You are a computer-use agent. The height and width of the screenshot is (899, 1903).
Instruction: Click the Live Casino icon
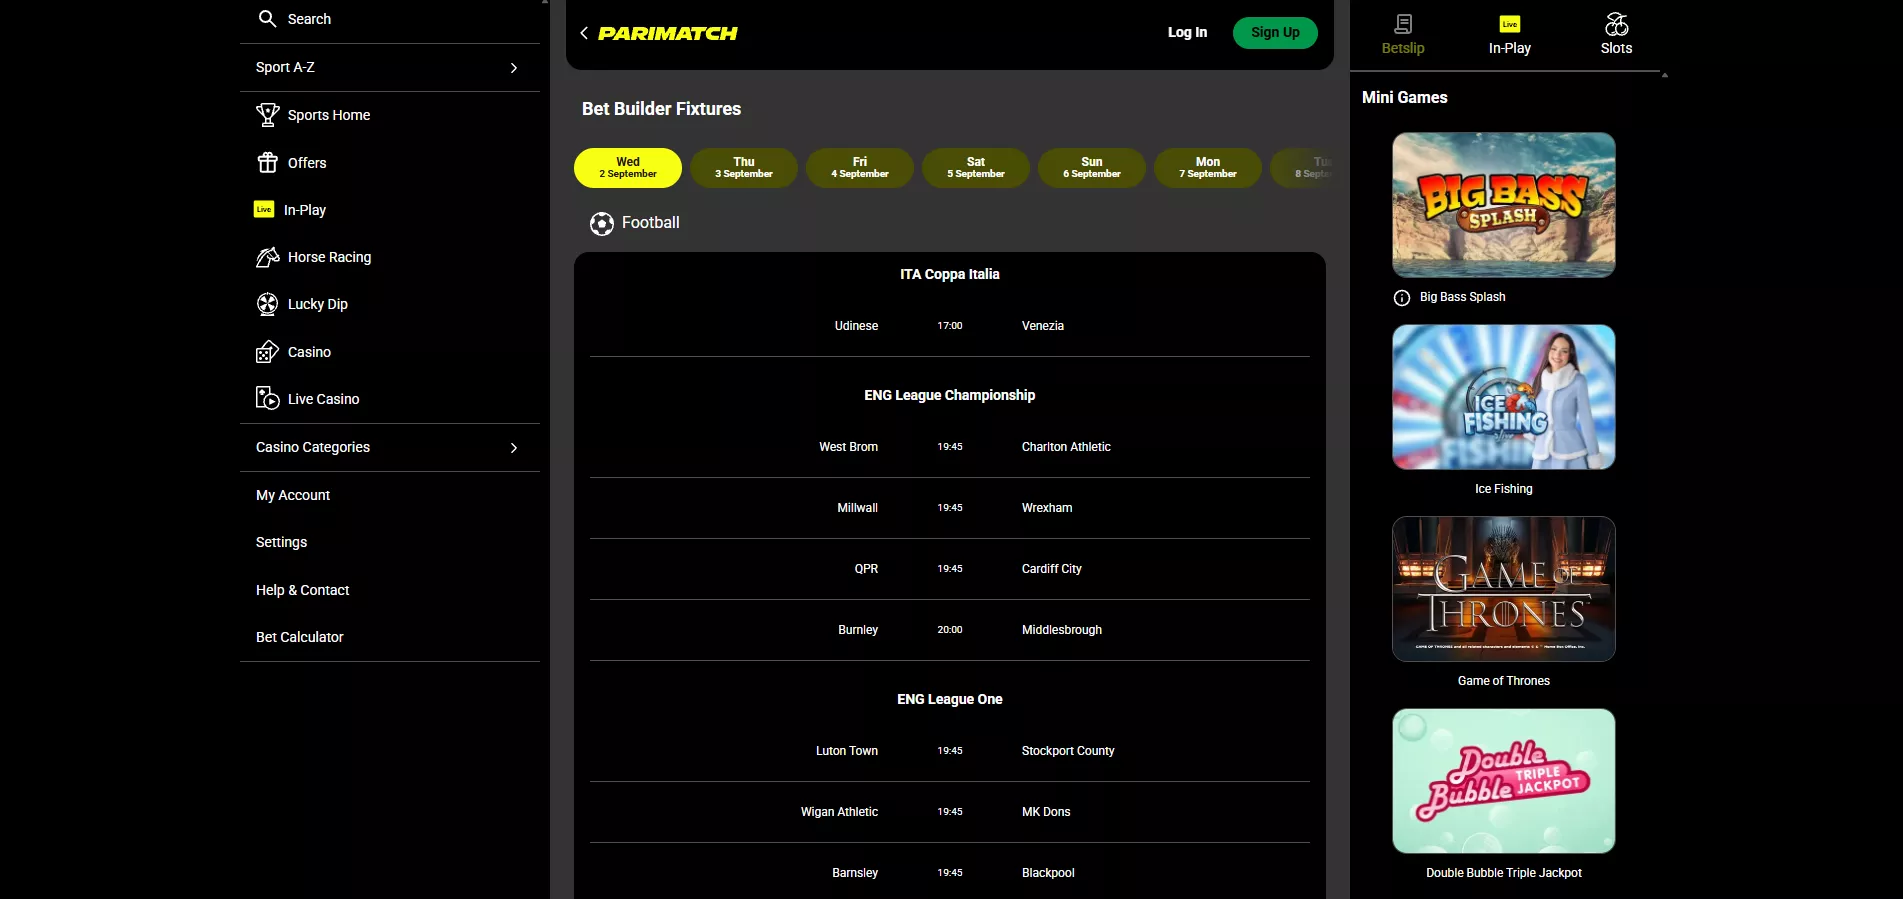[267, 398]
